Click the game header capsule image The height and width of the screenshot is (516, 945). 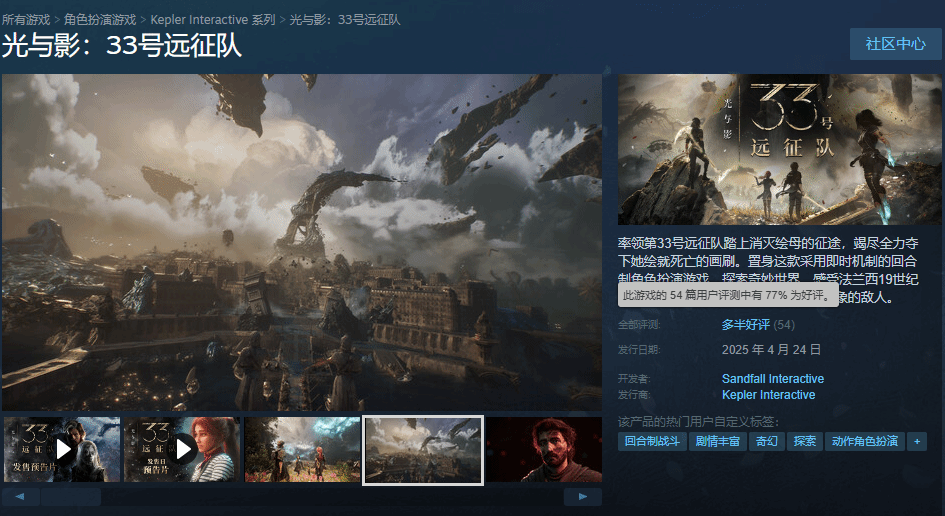click(x=780, y=149)
